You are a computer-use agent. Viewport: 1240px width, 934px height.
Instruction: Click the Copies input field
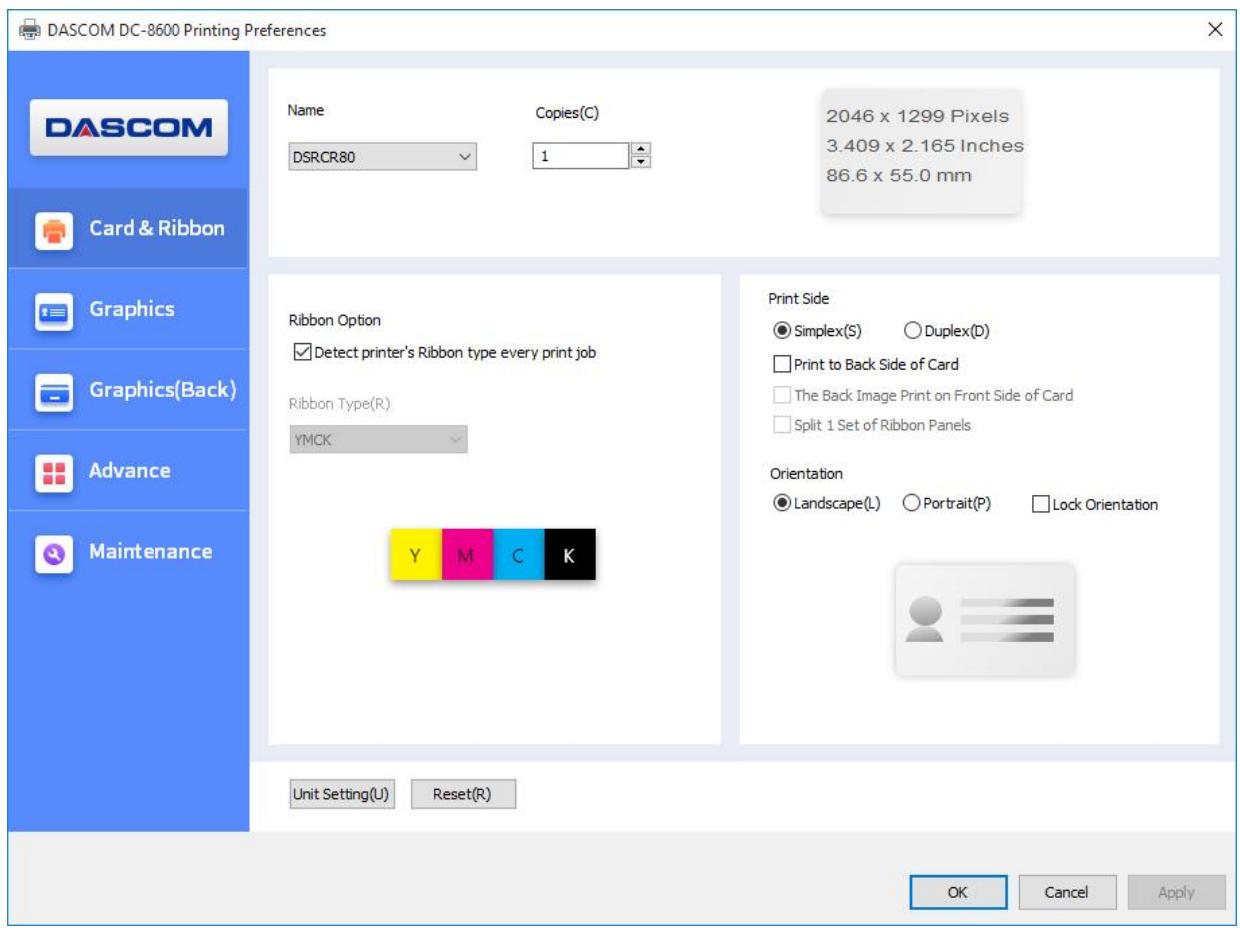click(x=583, y=156)
